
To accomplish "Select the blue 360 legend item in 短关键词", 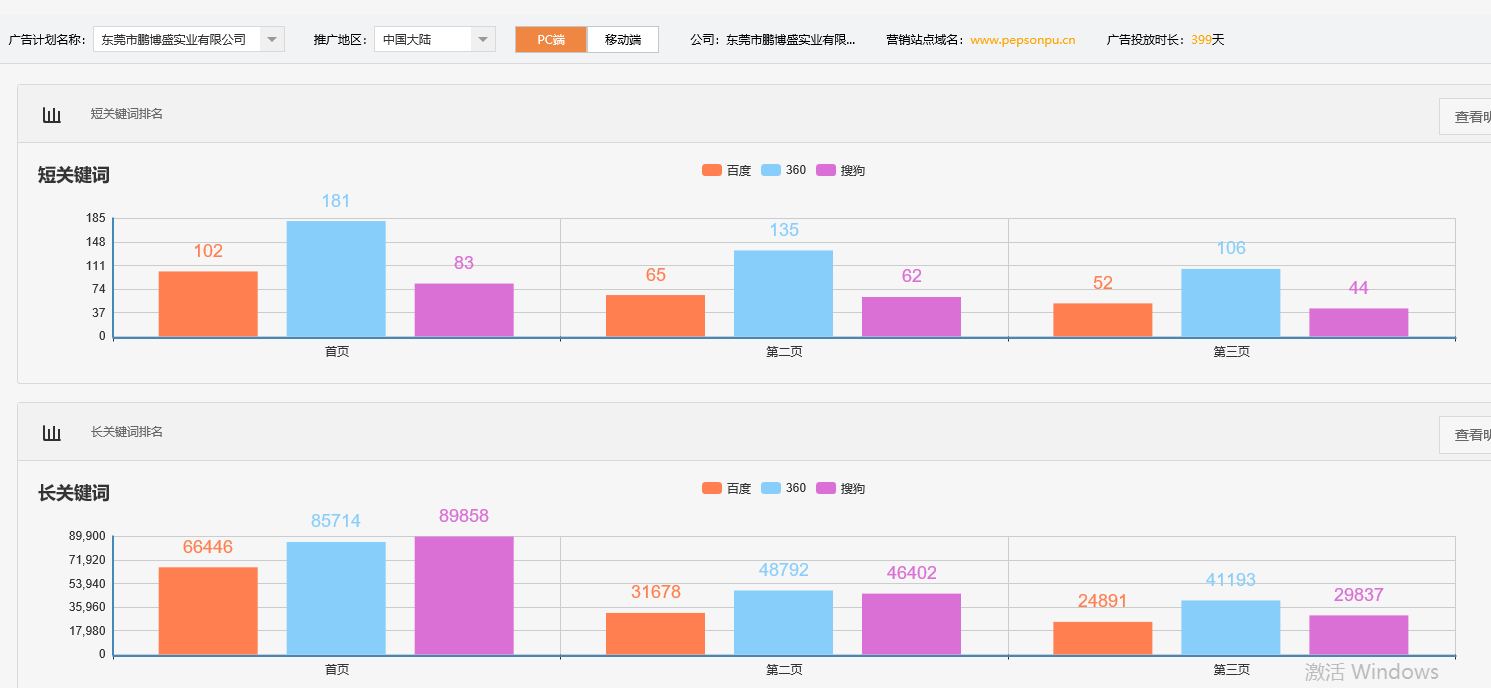I will coord(786,170).
